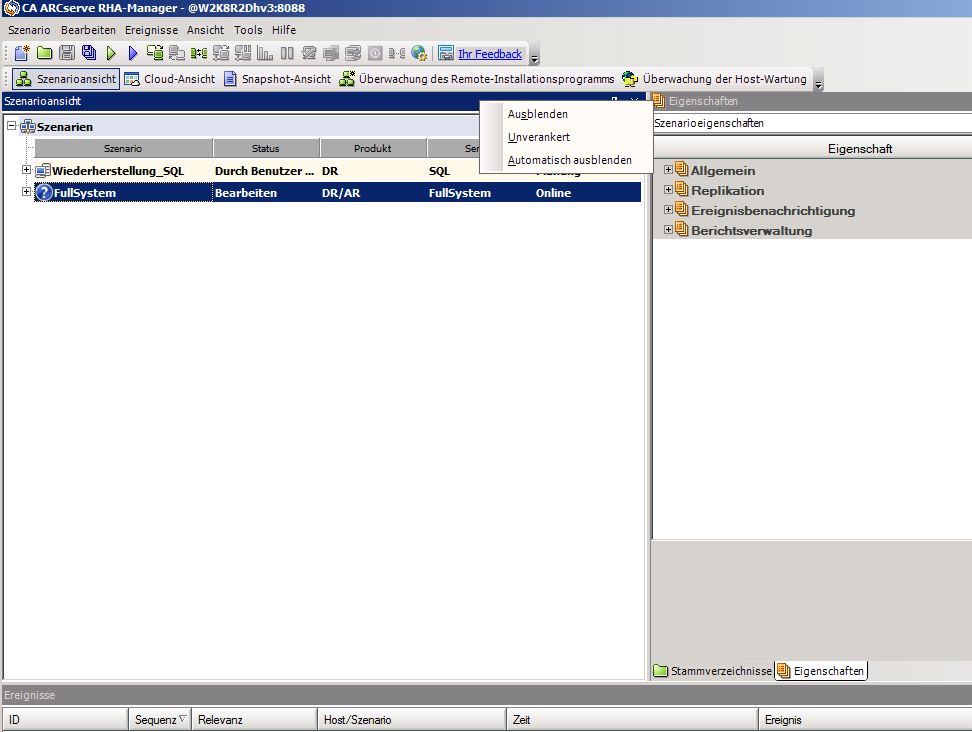Click the green Difference Report icon between two servers

[x=198, y=53]
